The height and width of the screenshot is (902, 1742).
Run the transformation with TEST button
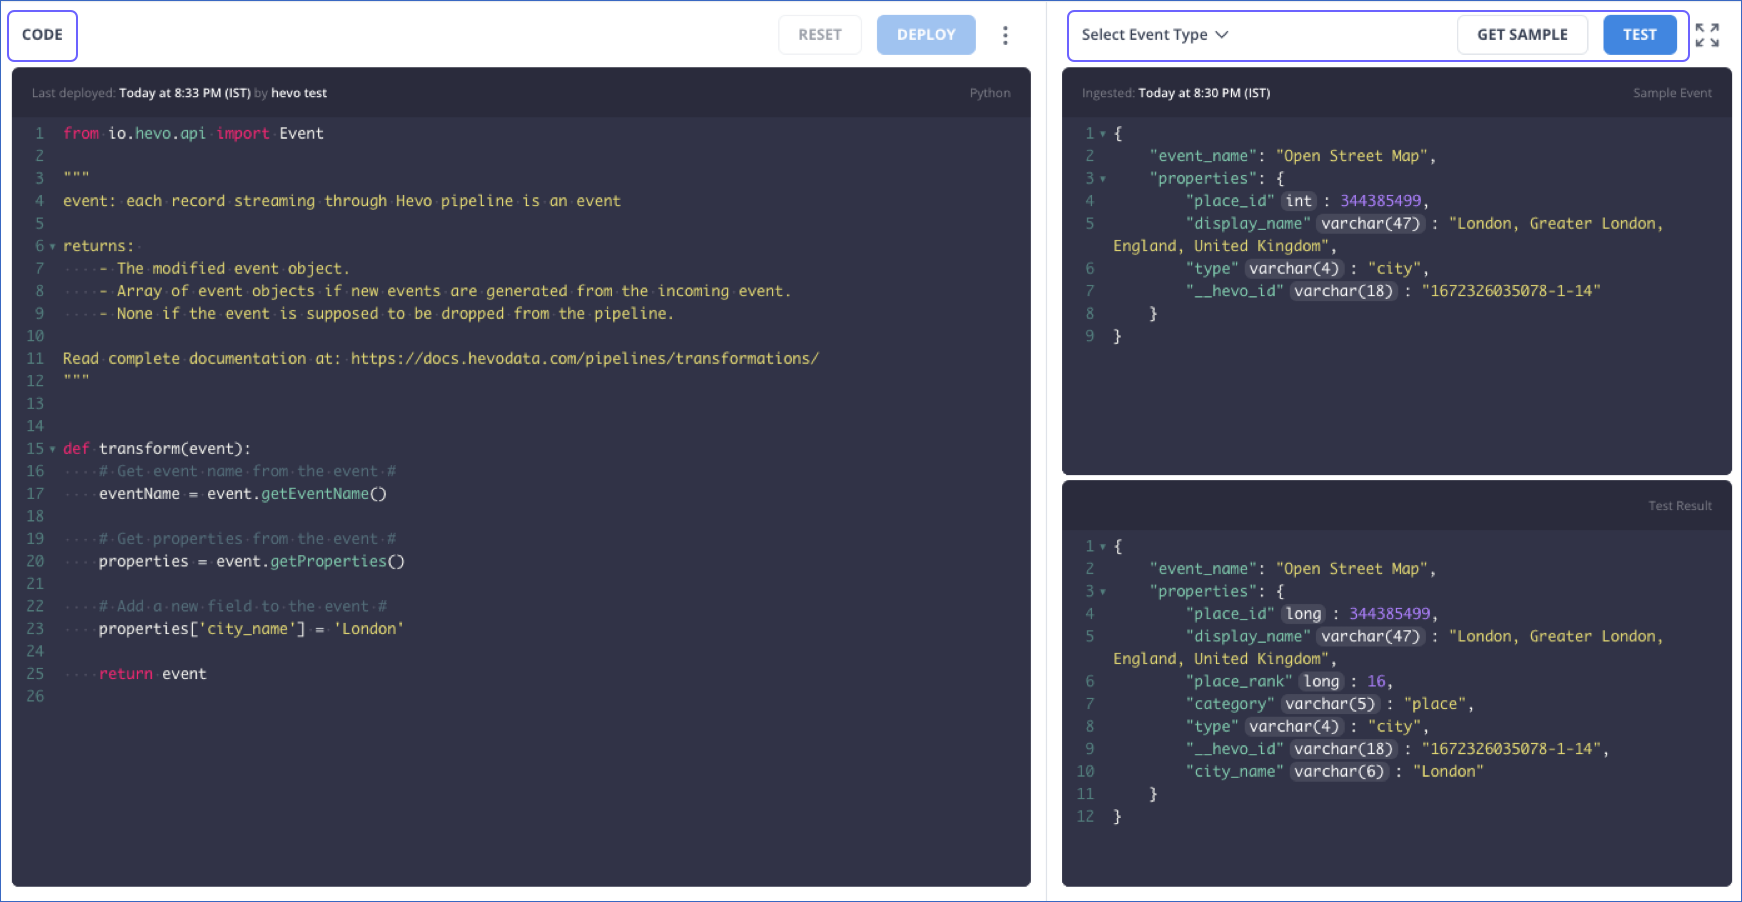click(x=1640, y=35)
